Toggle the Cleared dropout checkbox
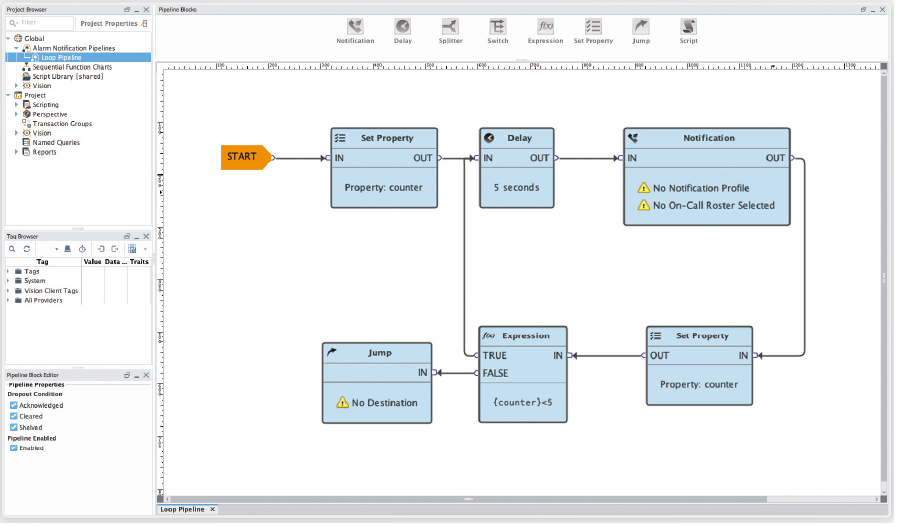The image size is (897, 526). pos(14,416)
